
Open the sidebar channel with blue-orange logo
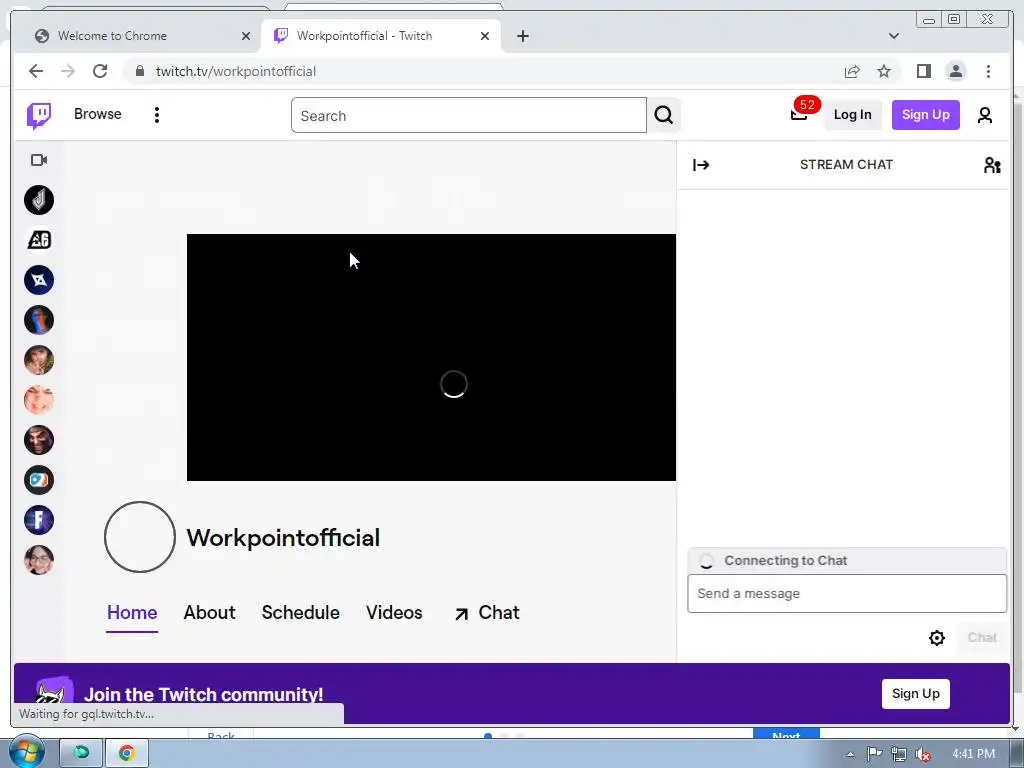[x=39, y=480]
